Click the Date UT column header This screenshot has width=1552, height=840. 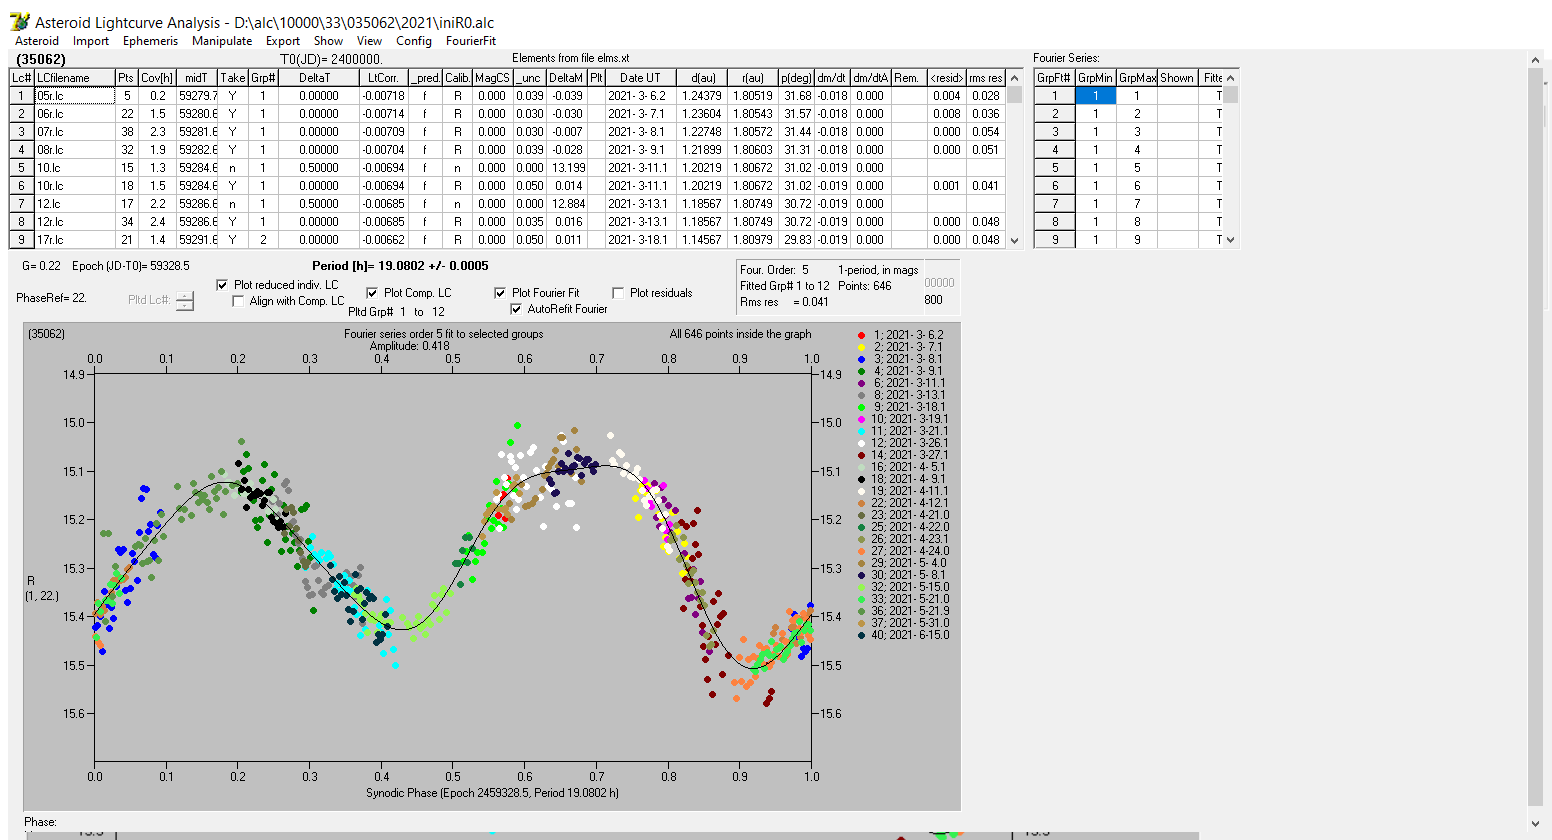(x=640, y=78)
